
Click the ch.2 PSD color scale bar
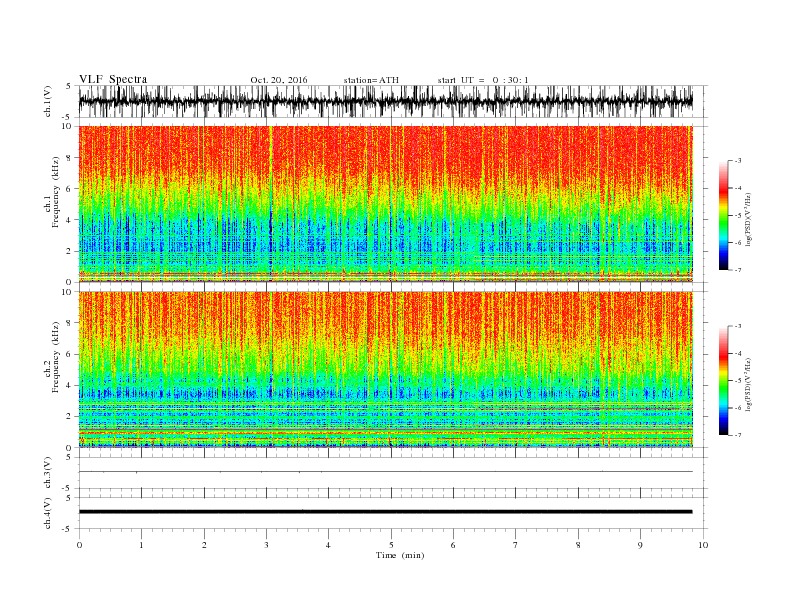coord(723,381)
